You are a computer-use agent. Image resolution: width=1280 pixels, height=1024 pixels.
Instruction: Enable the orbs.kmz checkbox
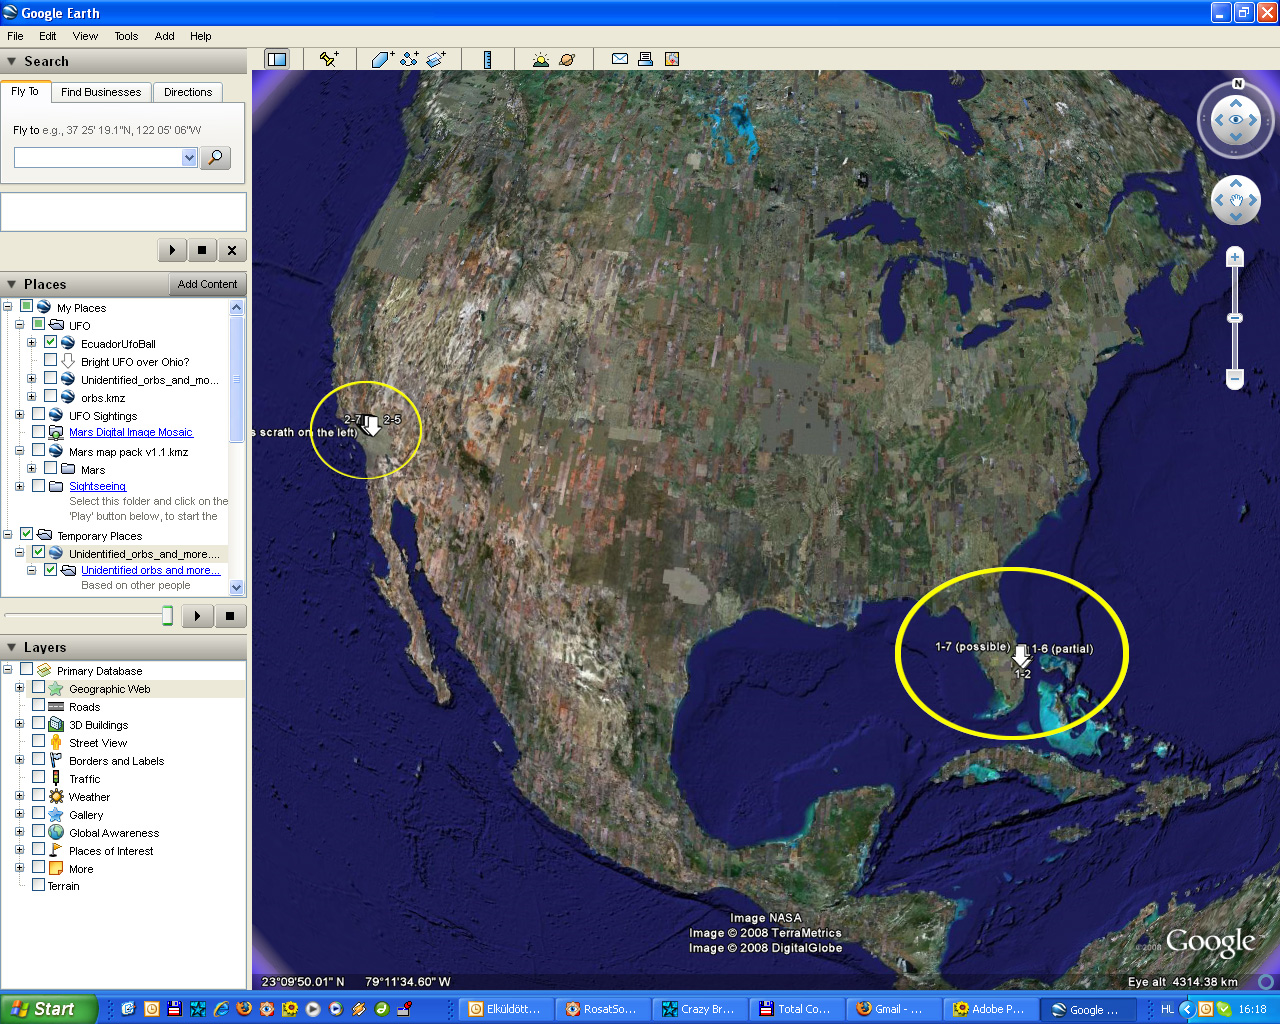[50, 396]
